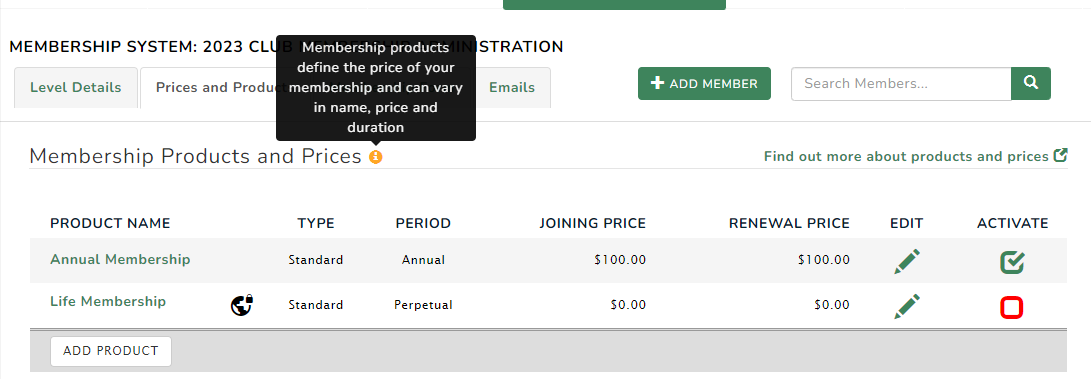Go to the Emails tab
Viewport: 1091px width, 379px height.
tap(512, 88)
